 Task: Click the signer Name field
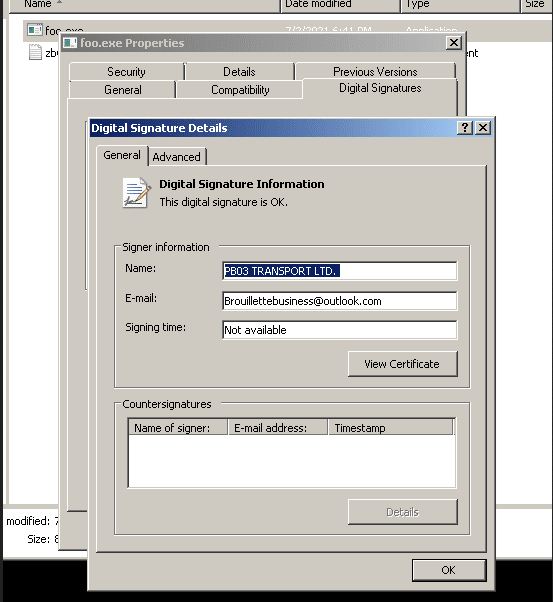(339, 271)
